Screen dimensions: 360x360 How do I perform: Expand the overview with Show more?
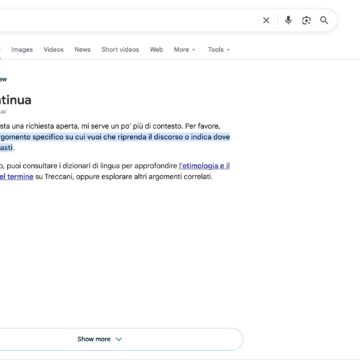pyautogui.click(x=100, y=339)
